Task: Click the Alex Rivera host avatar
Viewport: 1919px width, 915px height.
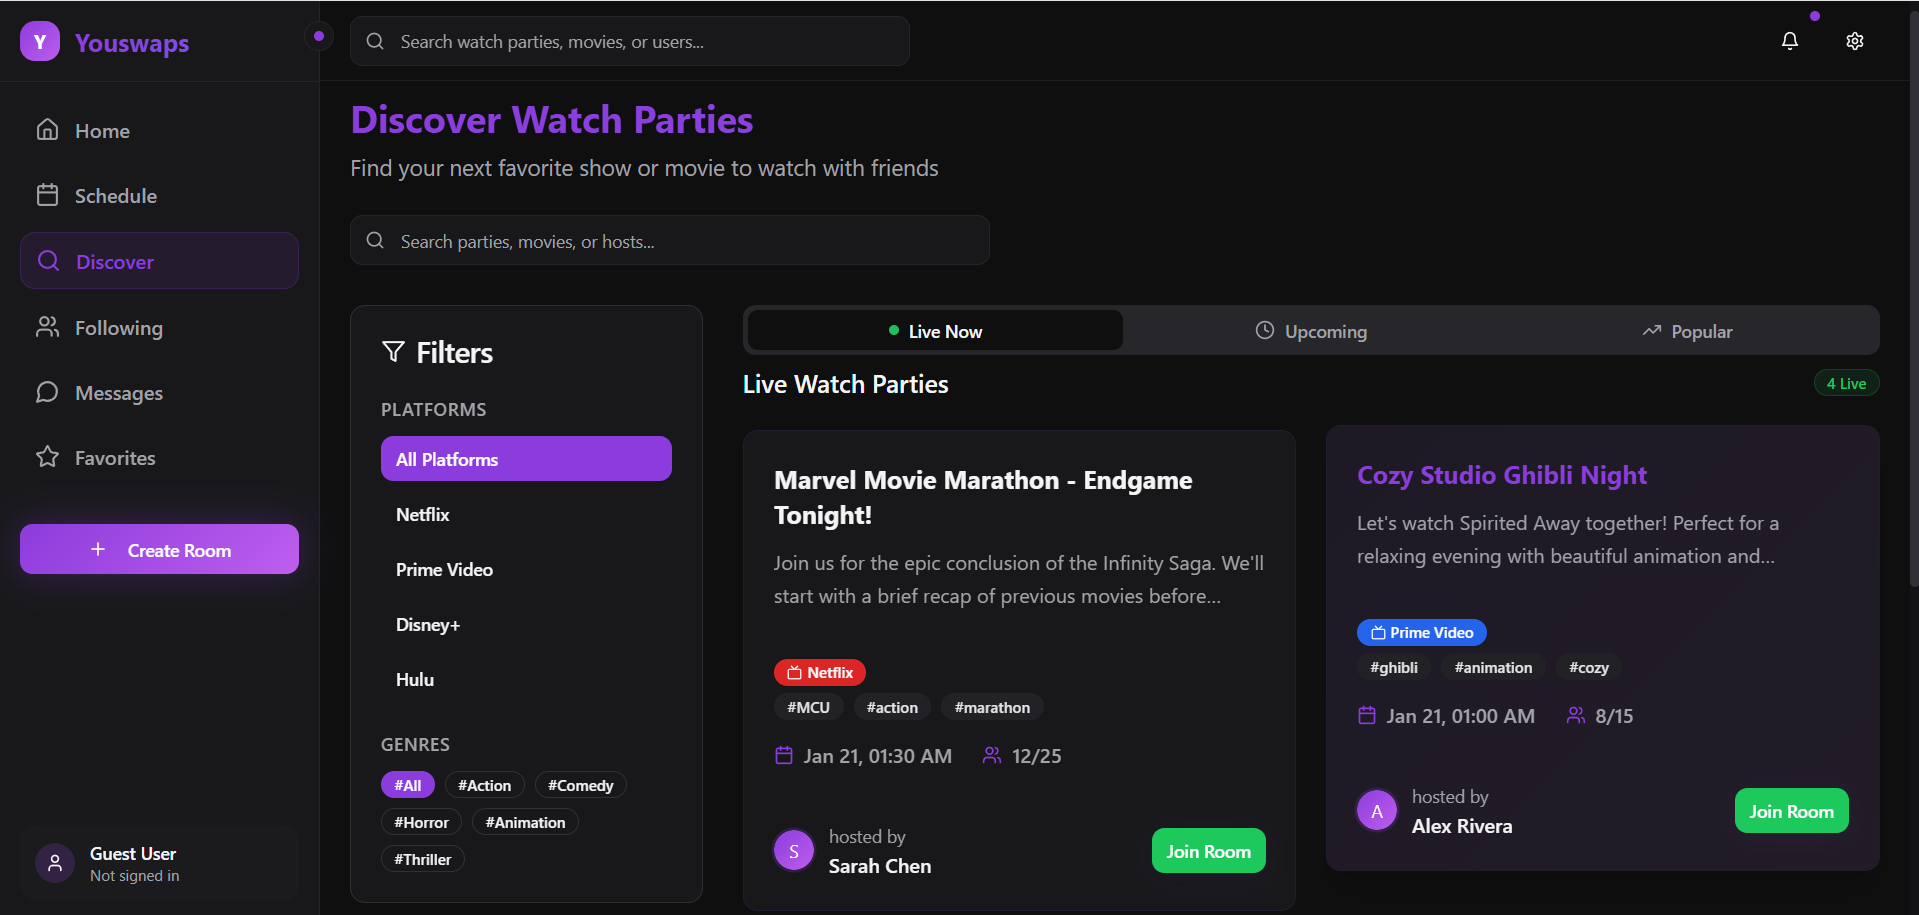Action: click(x=1377, y=811)
